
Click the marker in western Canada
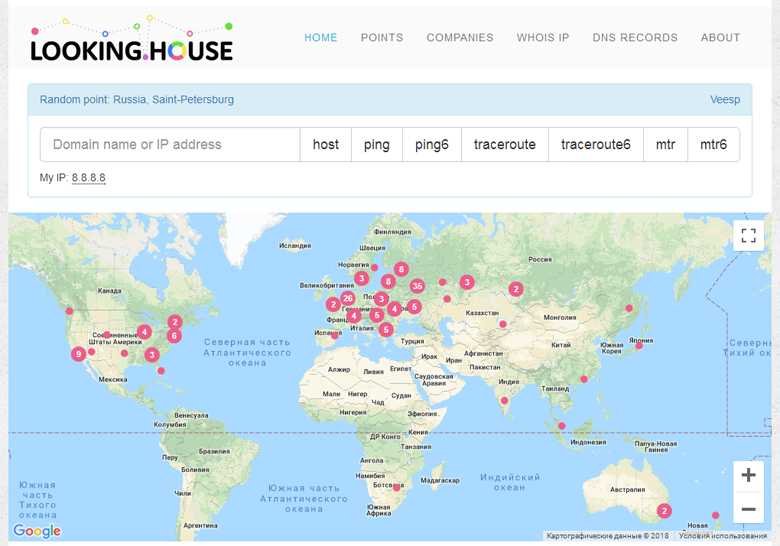(69, 311)
